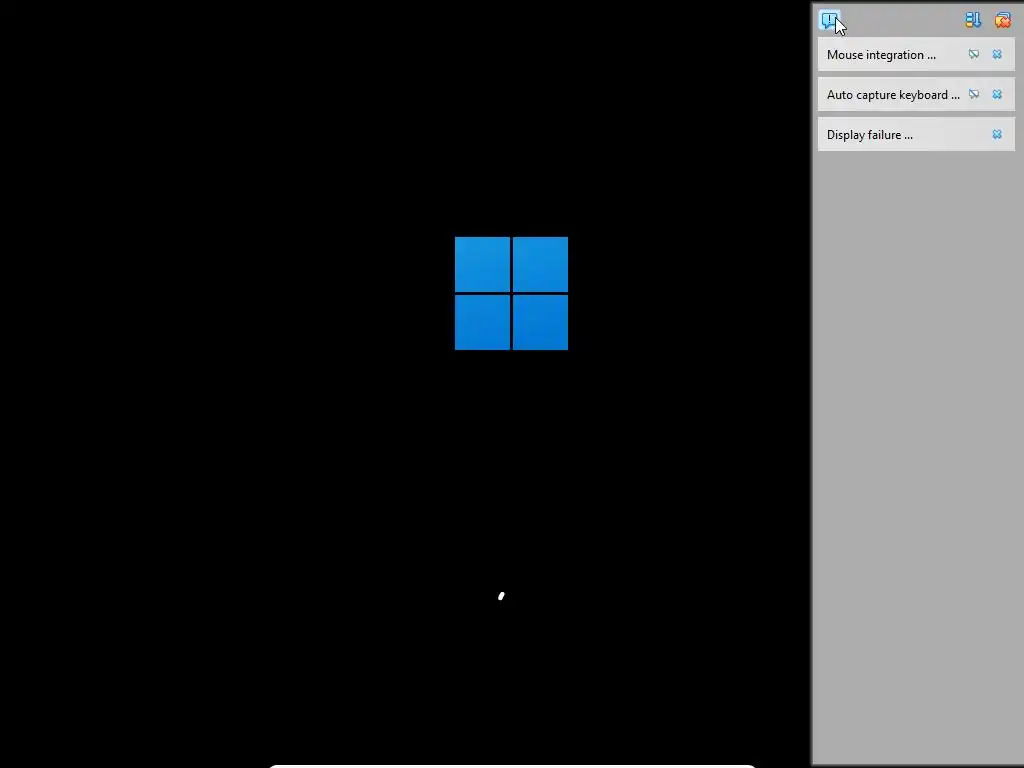Delete all finished notifications icon
Image resolution: width=1024 pixels, height=768 pixels.
[1002, 20]
